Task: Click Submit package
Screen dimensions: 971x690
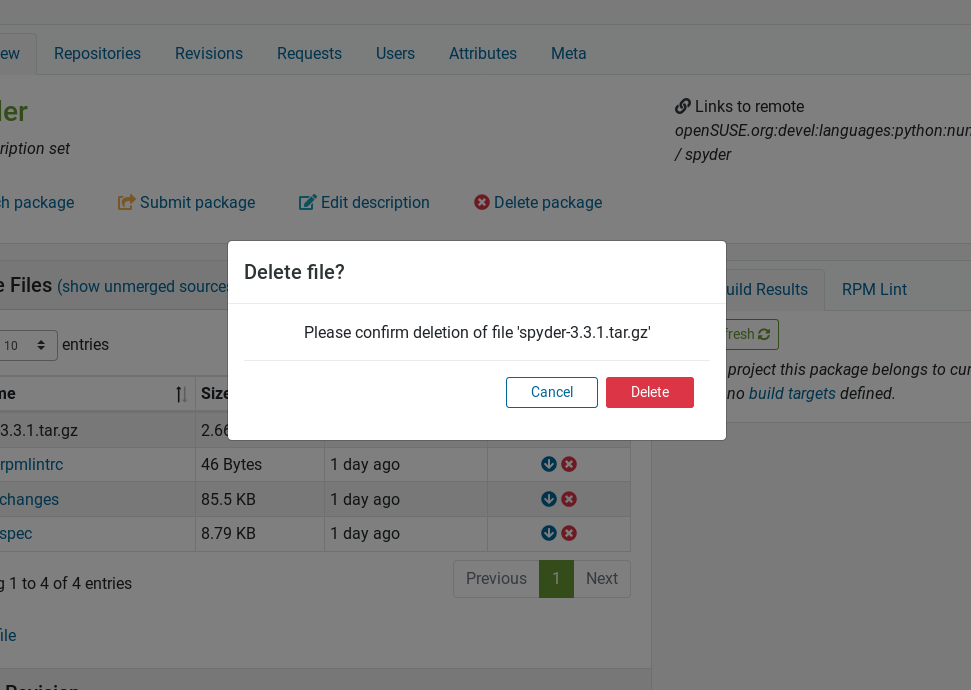Action: [186, 202]
